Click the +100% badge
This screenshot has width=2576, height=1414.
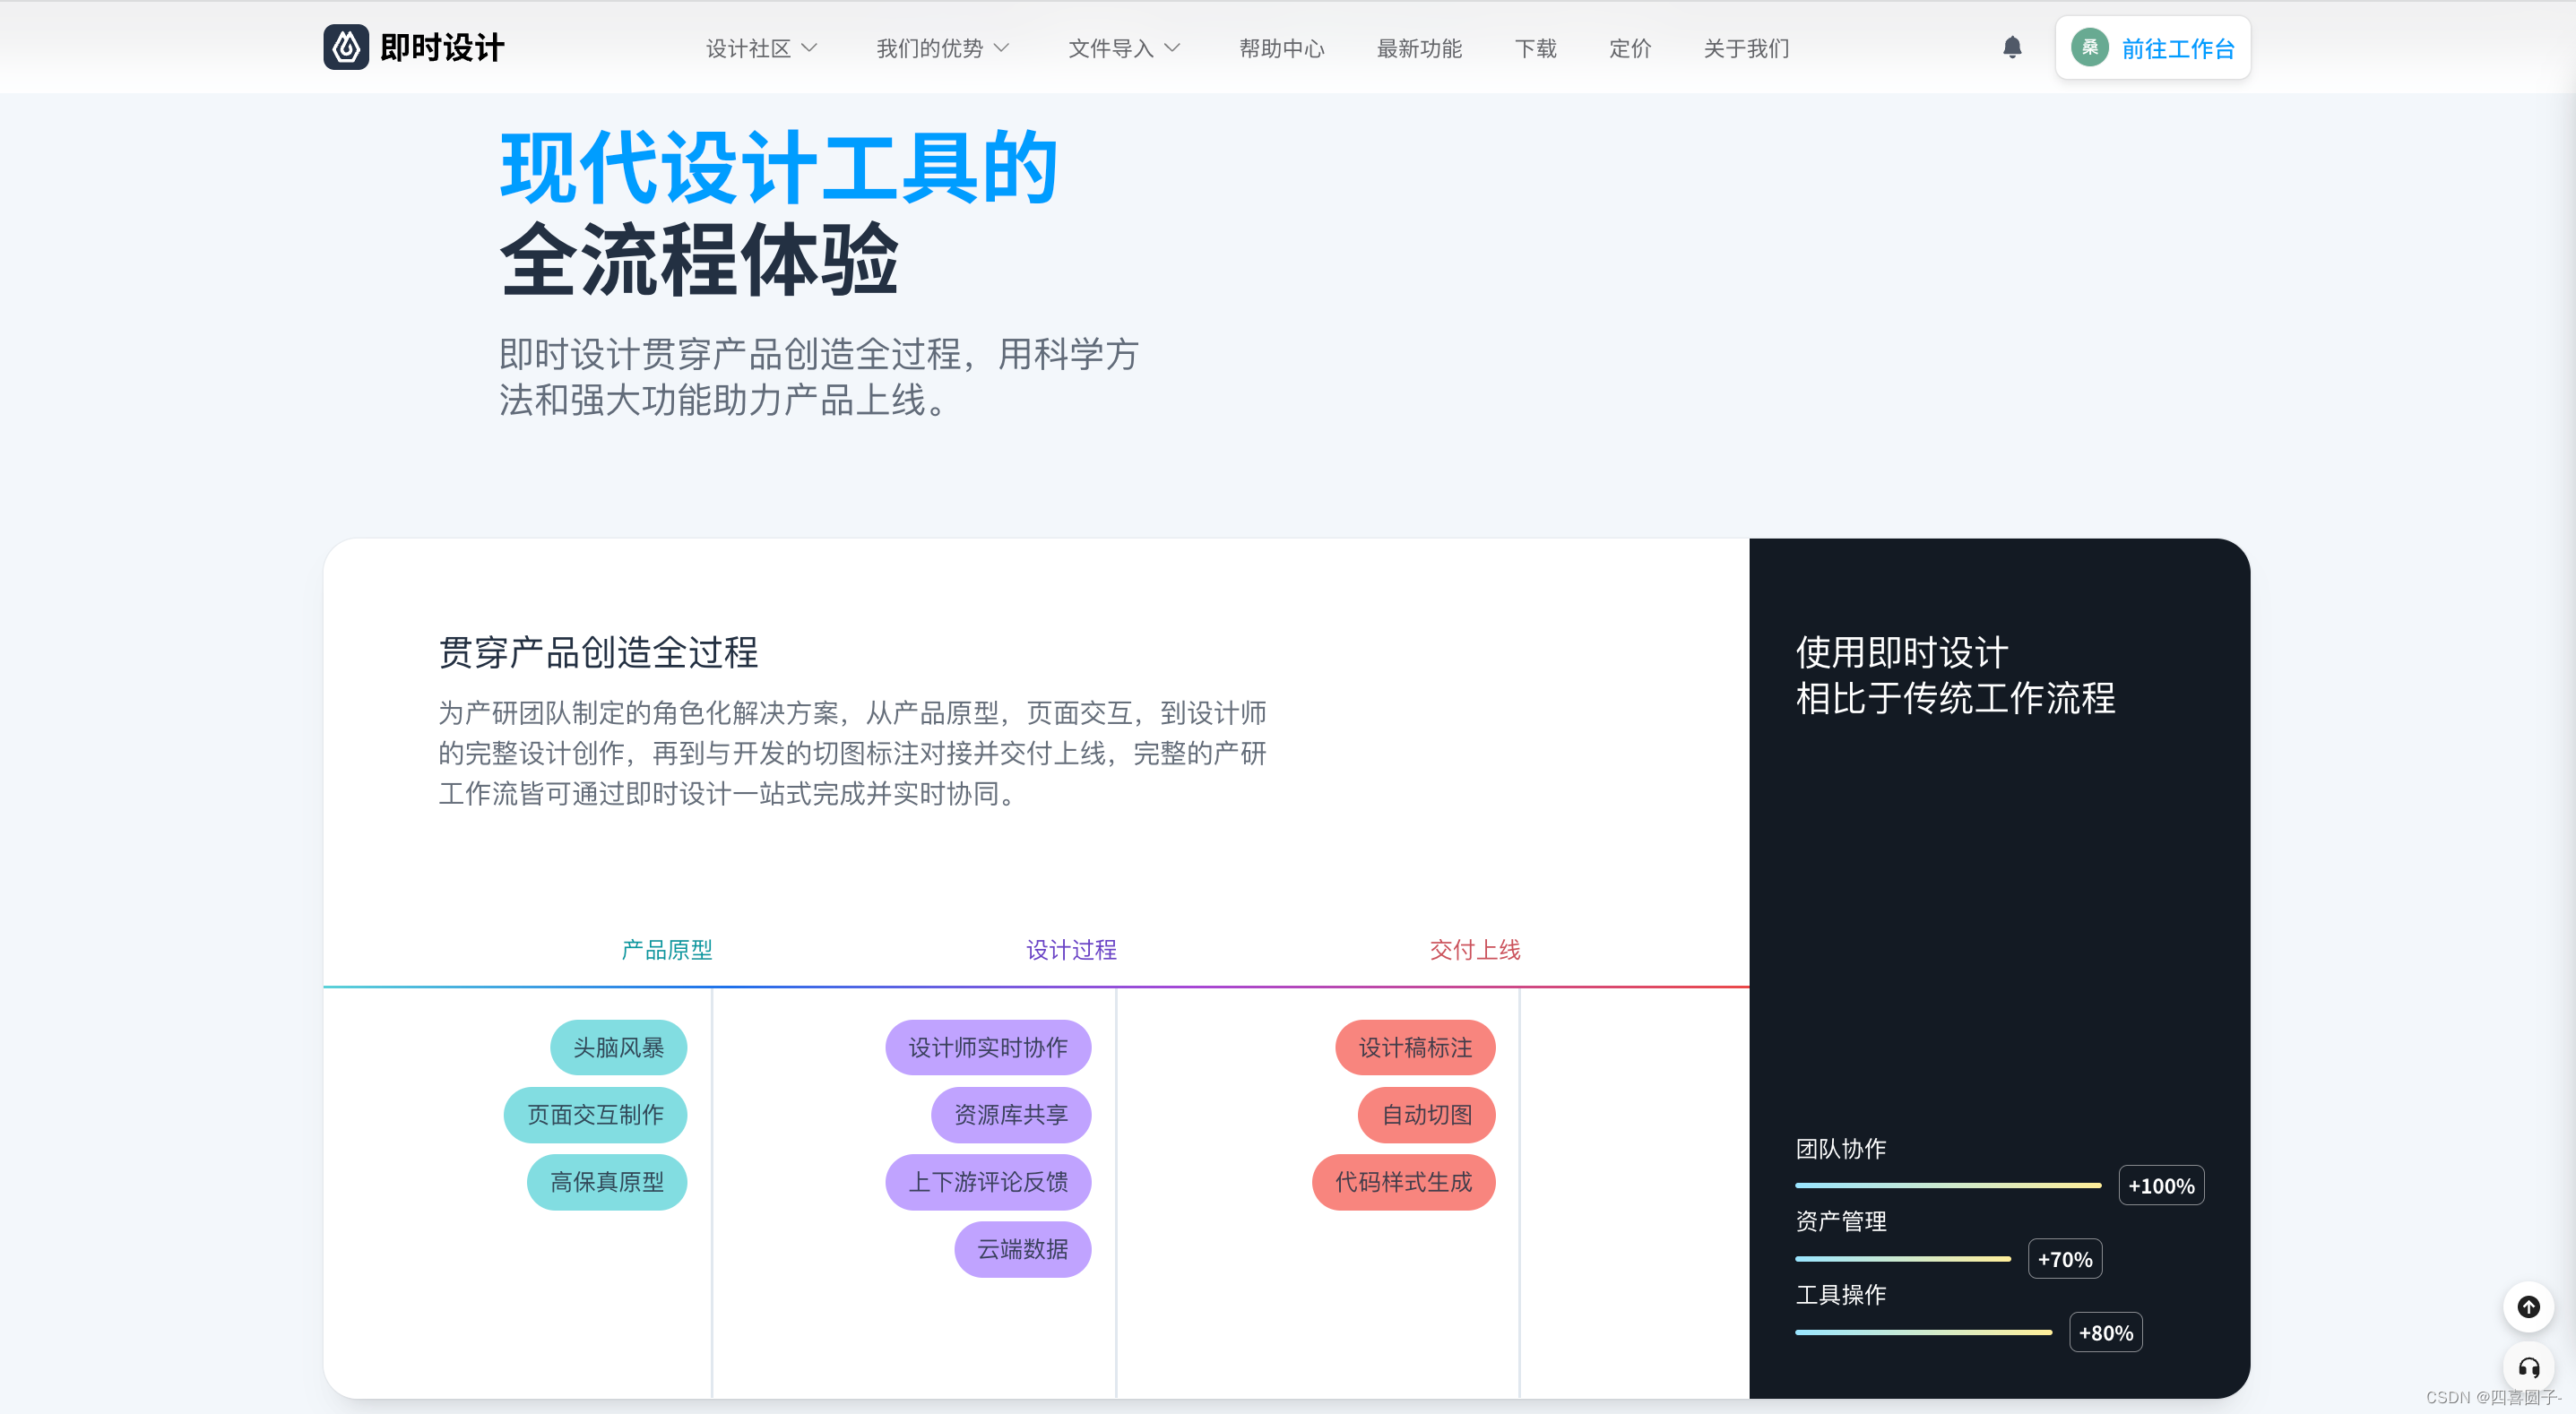click(x=2161, y=1185)
